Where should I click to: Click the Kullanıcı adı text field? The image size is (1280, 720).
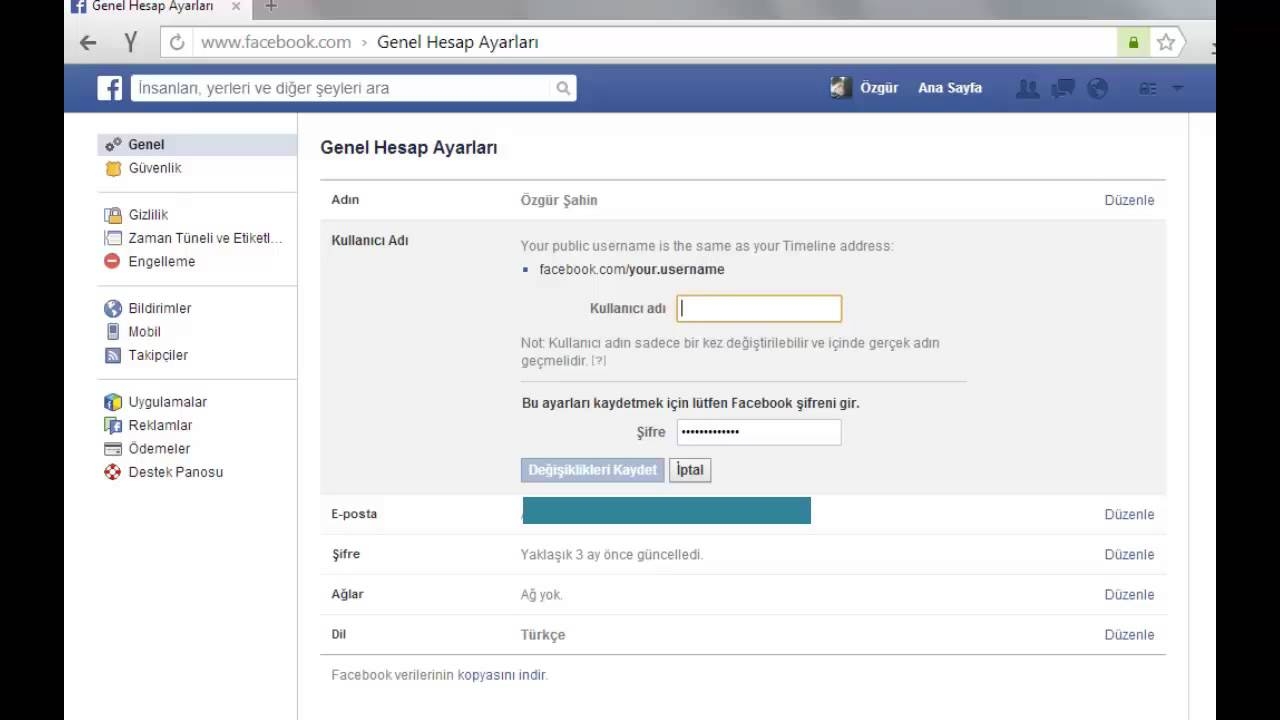coord(759,309)
